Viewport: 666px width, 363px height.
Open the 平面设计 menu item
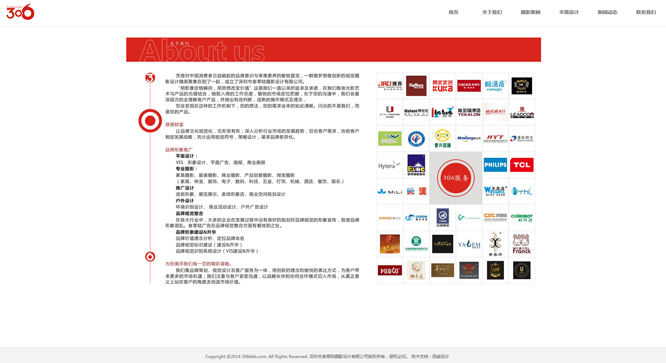(569, 12)
